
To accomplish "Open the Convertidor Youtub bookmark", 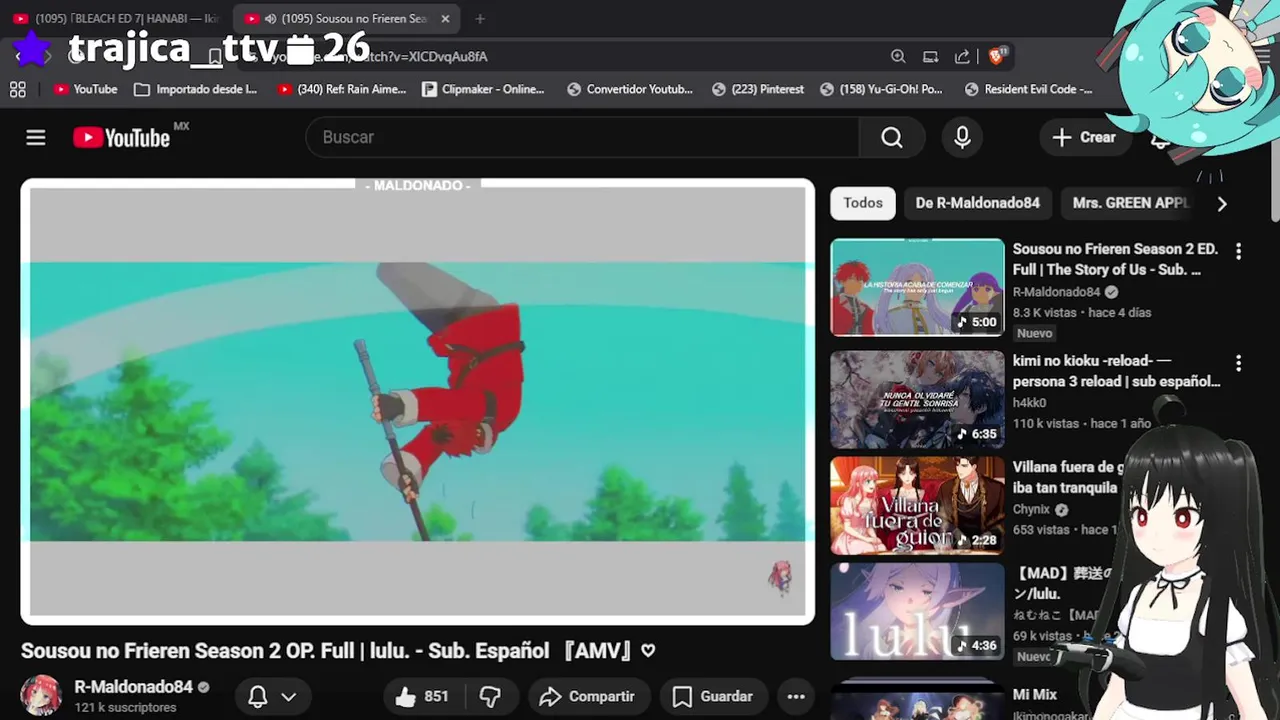I will [x=630, y=89].
